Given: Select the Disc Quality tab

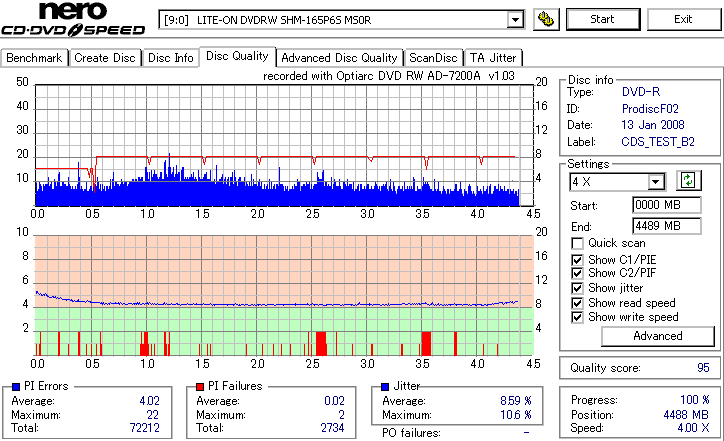Looking at the screenshot, I should tap(237, 56).
